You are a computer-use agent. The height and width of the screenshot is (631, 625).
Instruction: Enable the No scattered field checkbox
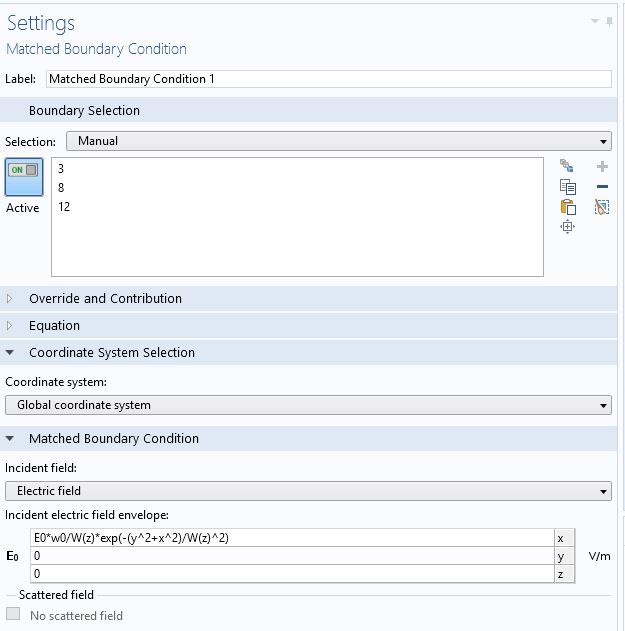[x=14, y=615]
